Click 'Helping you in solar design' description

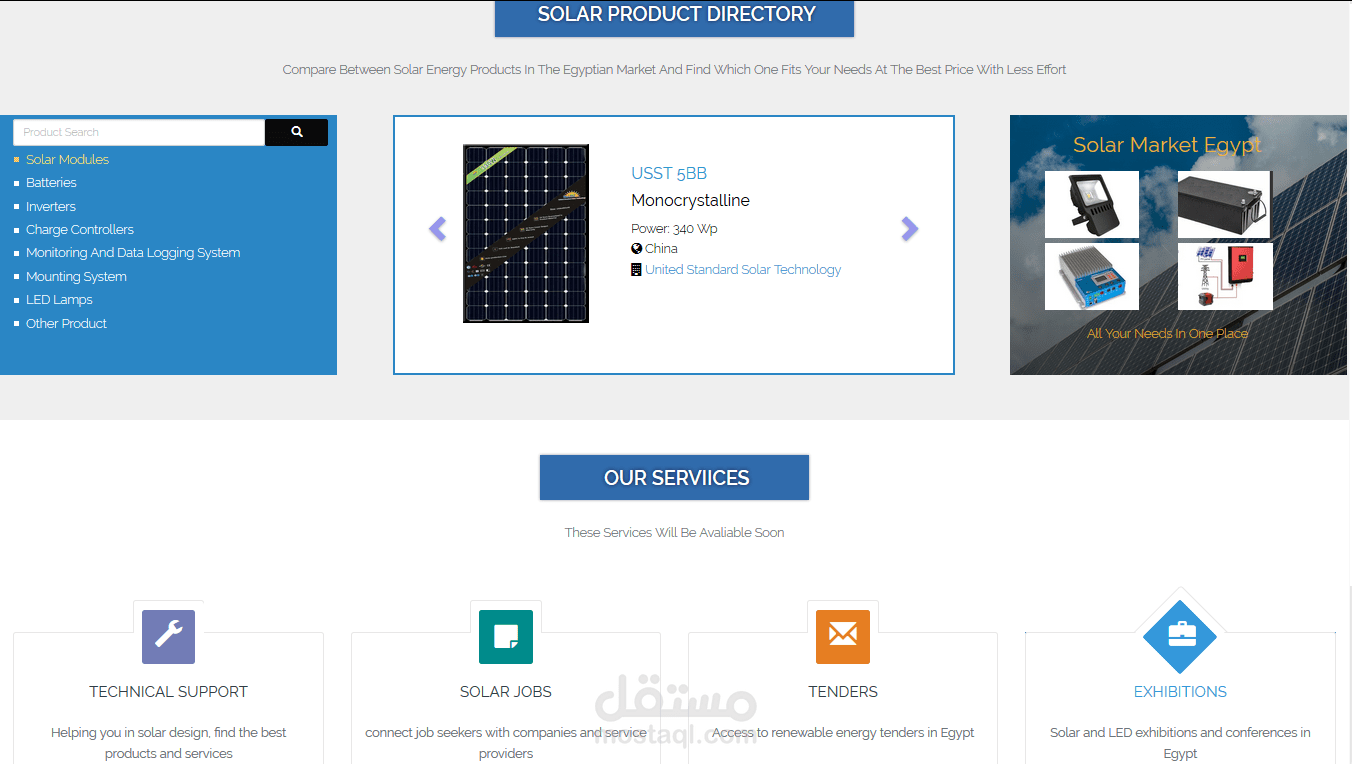click(x=168, y=743)
